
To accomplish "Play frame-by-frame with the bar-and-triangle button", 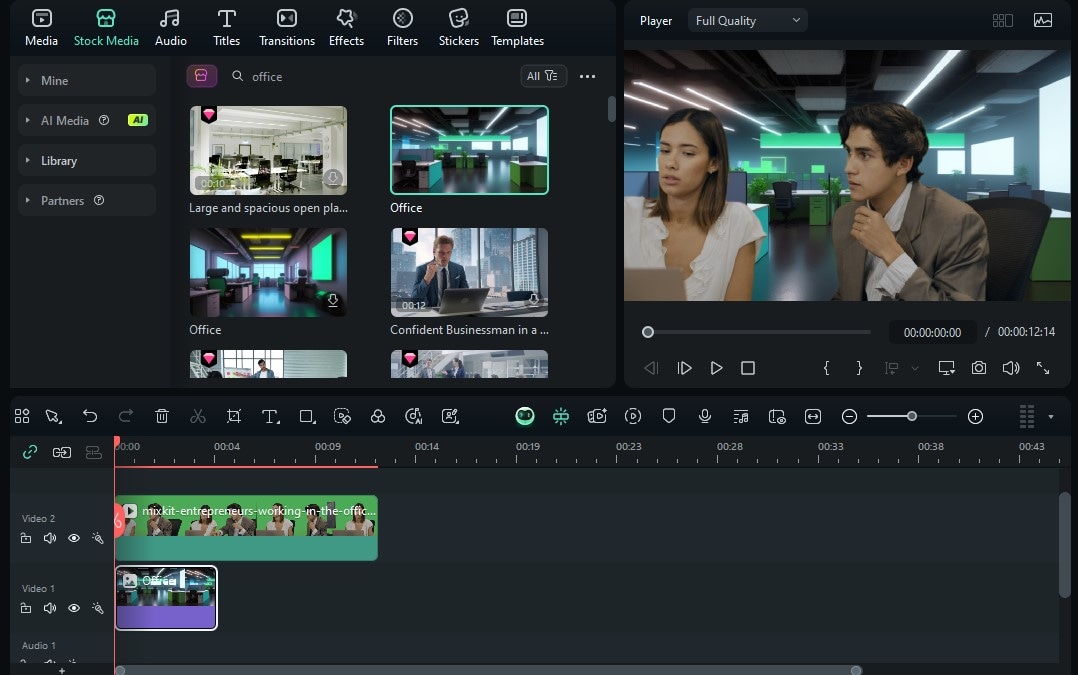I will point(684,368).
